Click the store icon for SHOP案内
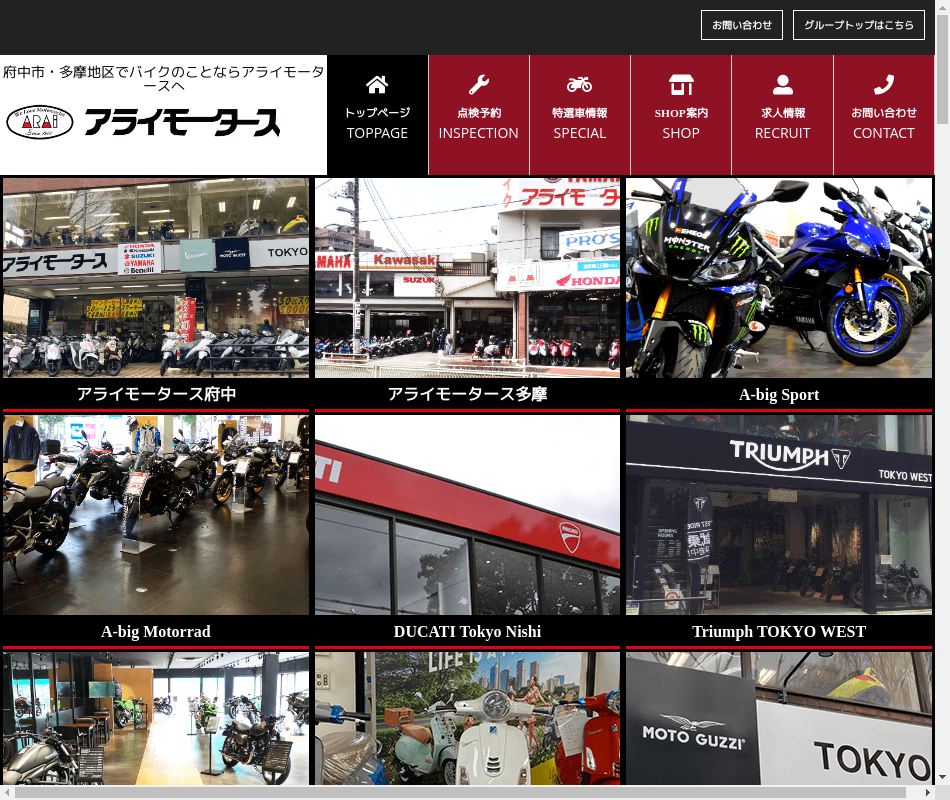The image size is (950, 800). [681, 85]
